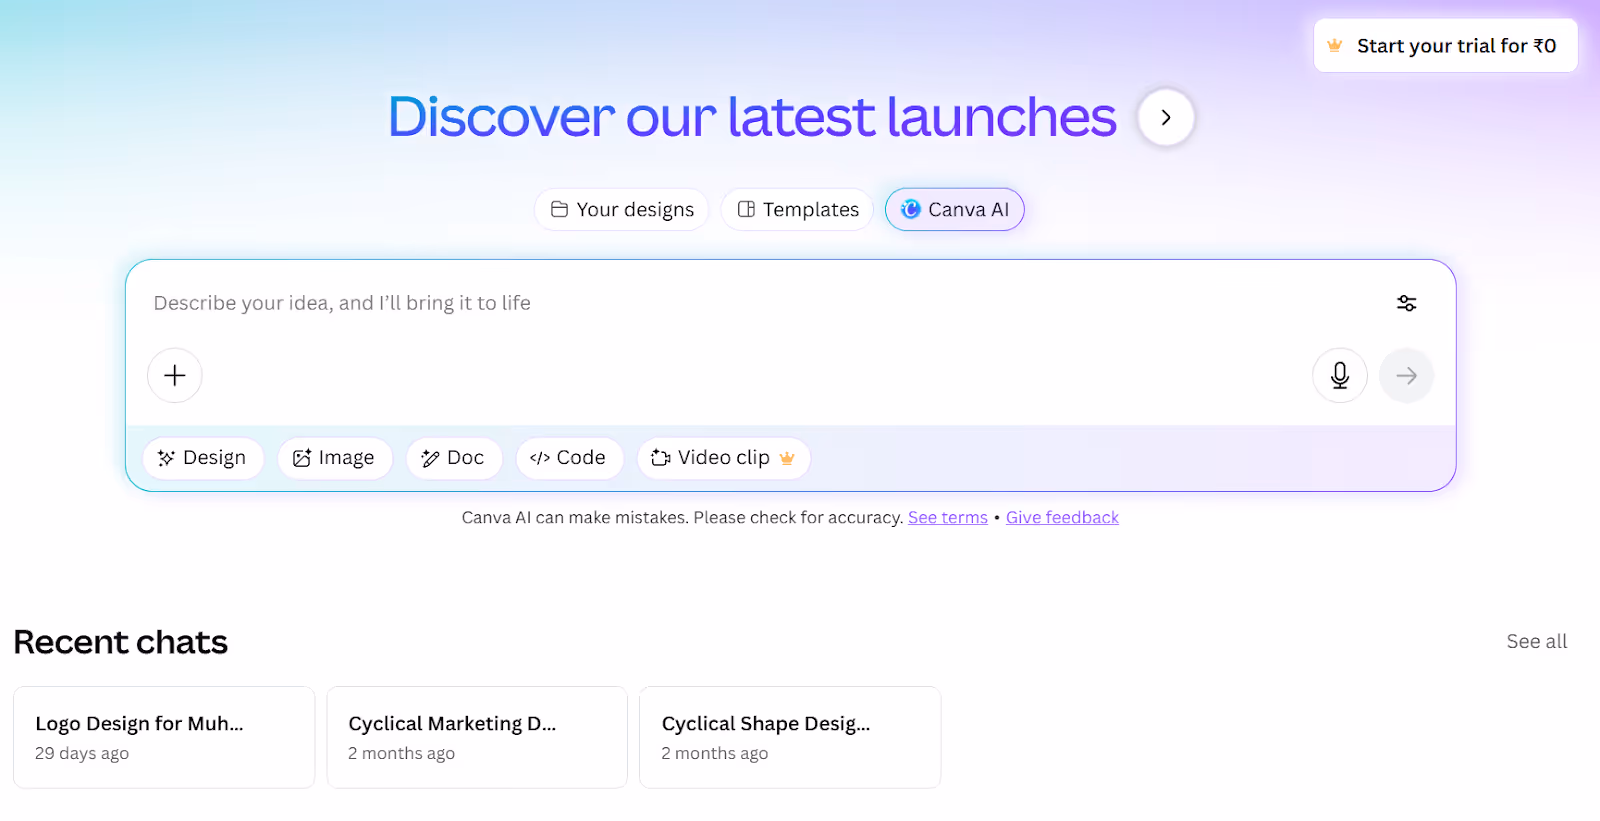Go to next launch via chevron arrow
The image size is (1600, 821).
[1166, 117]
